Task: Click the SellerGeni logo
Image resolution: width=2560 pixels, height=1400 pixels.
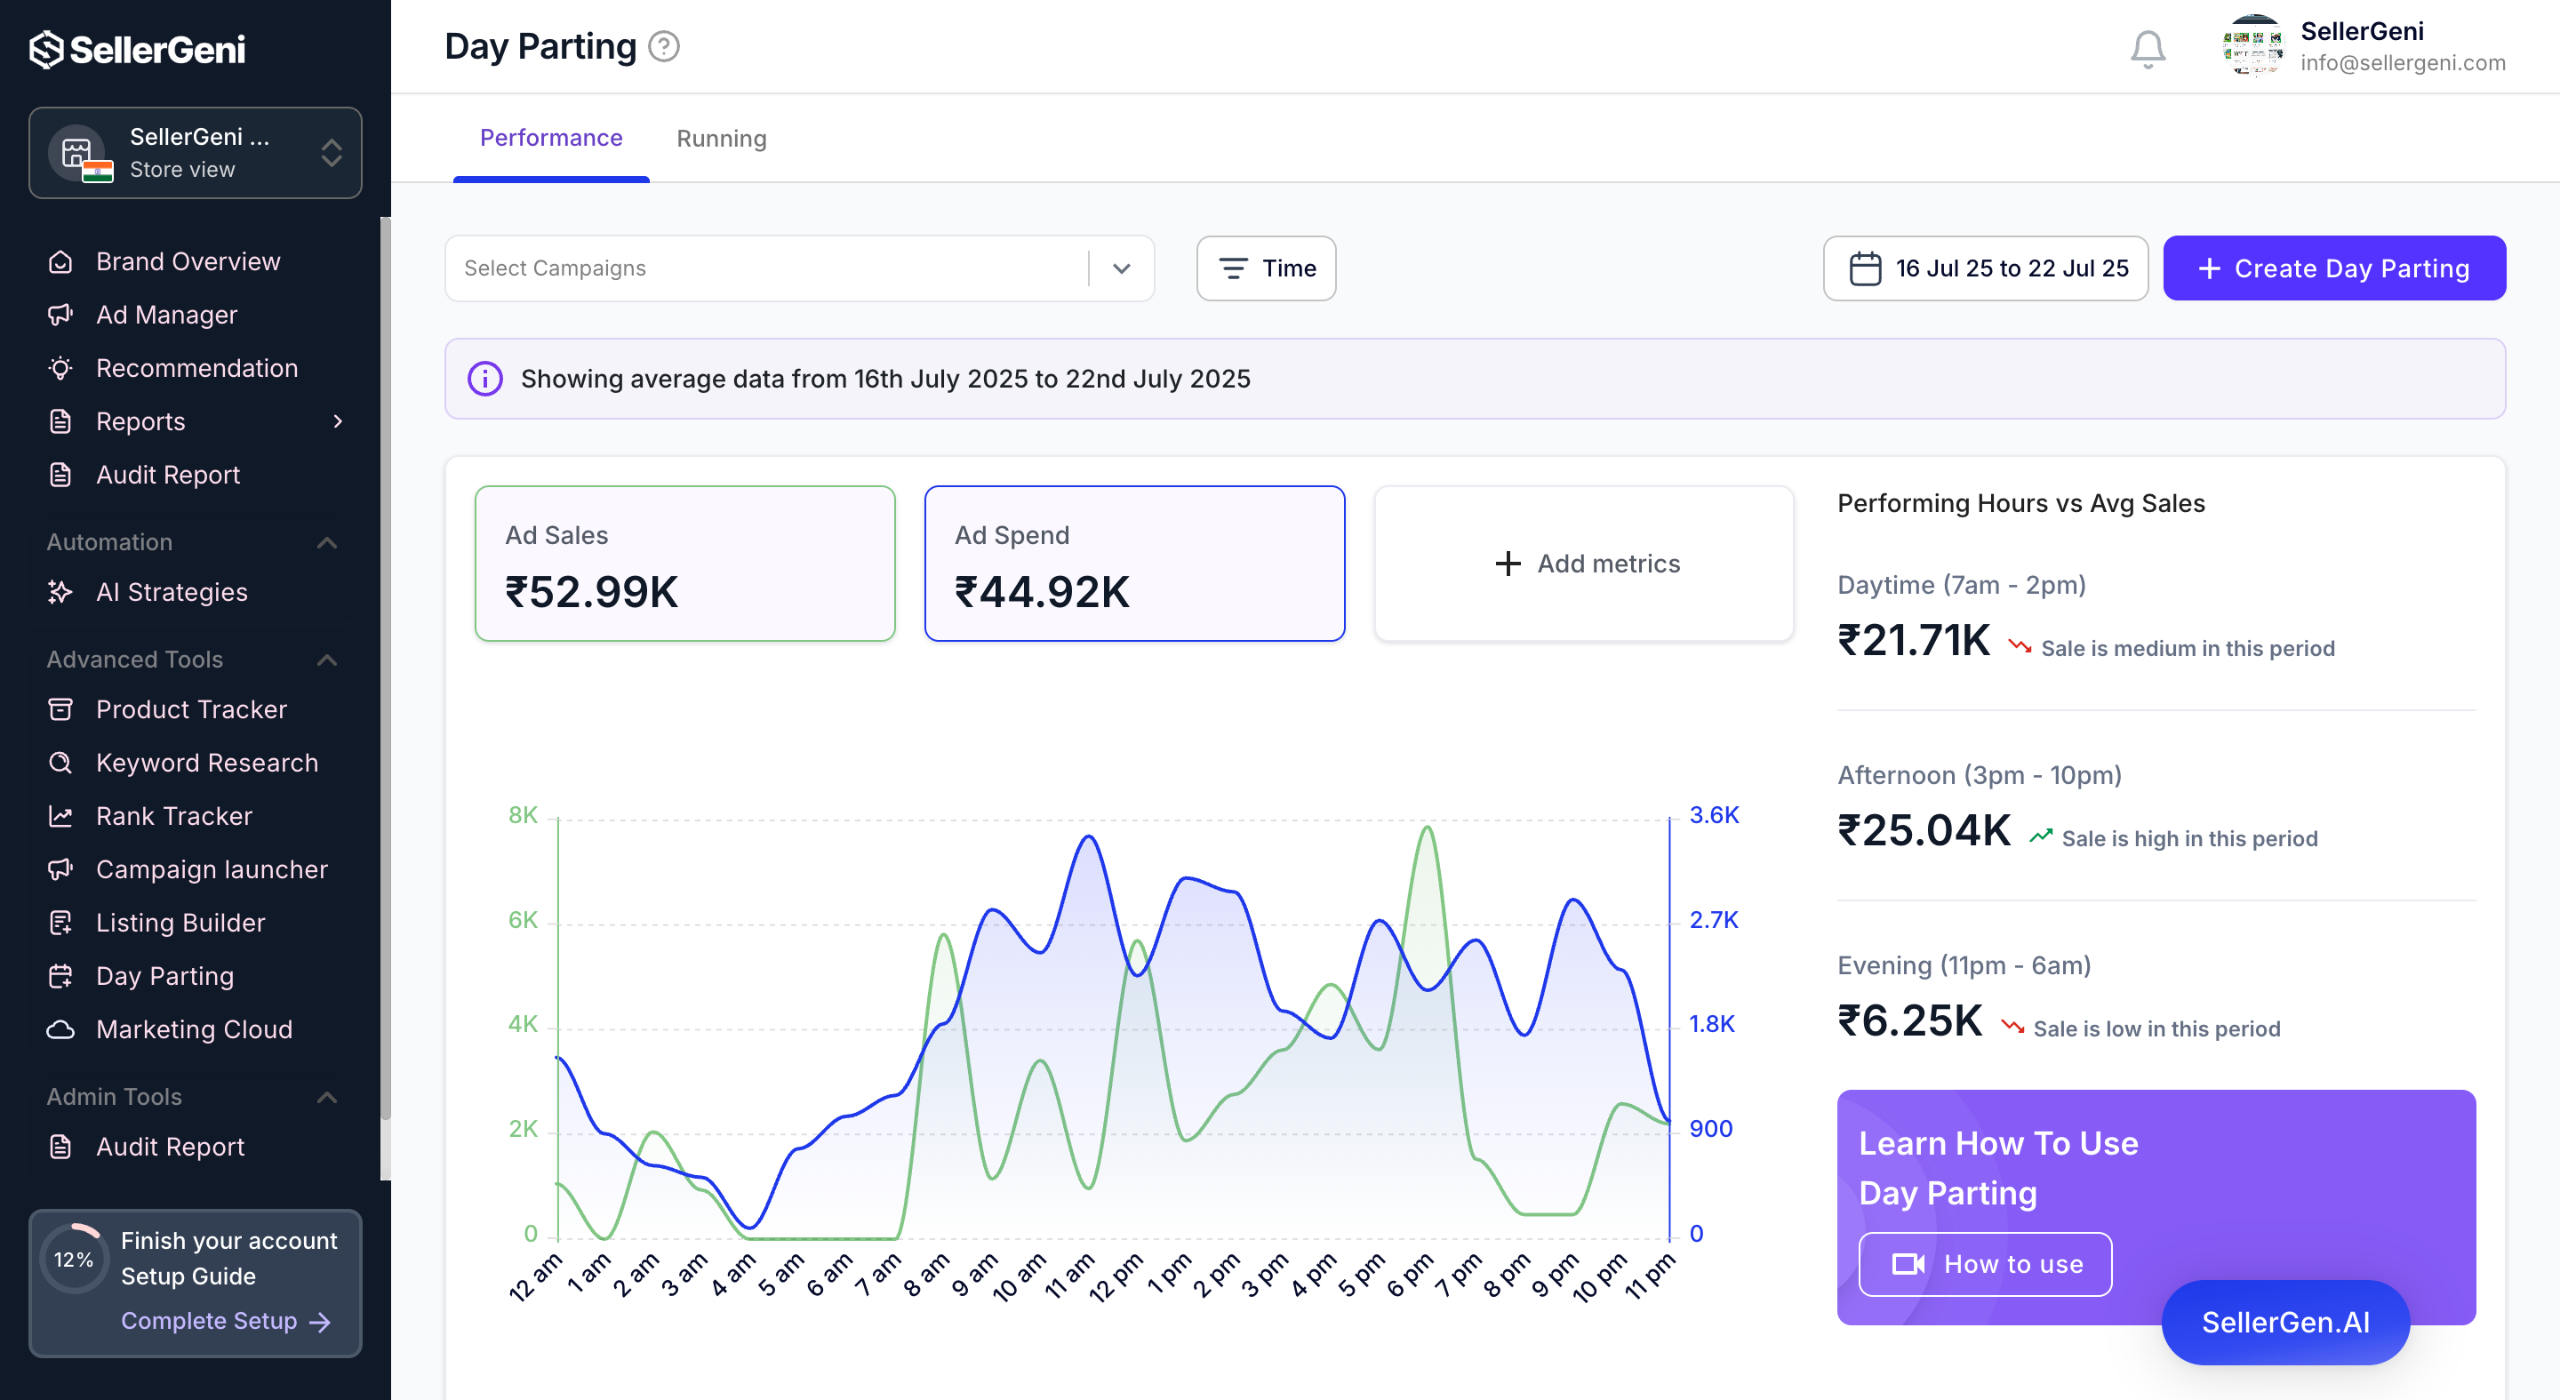Action: tap(138, 49)
